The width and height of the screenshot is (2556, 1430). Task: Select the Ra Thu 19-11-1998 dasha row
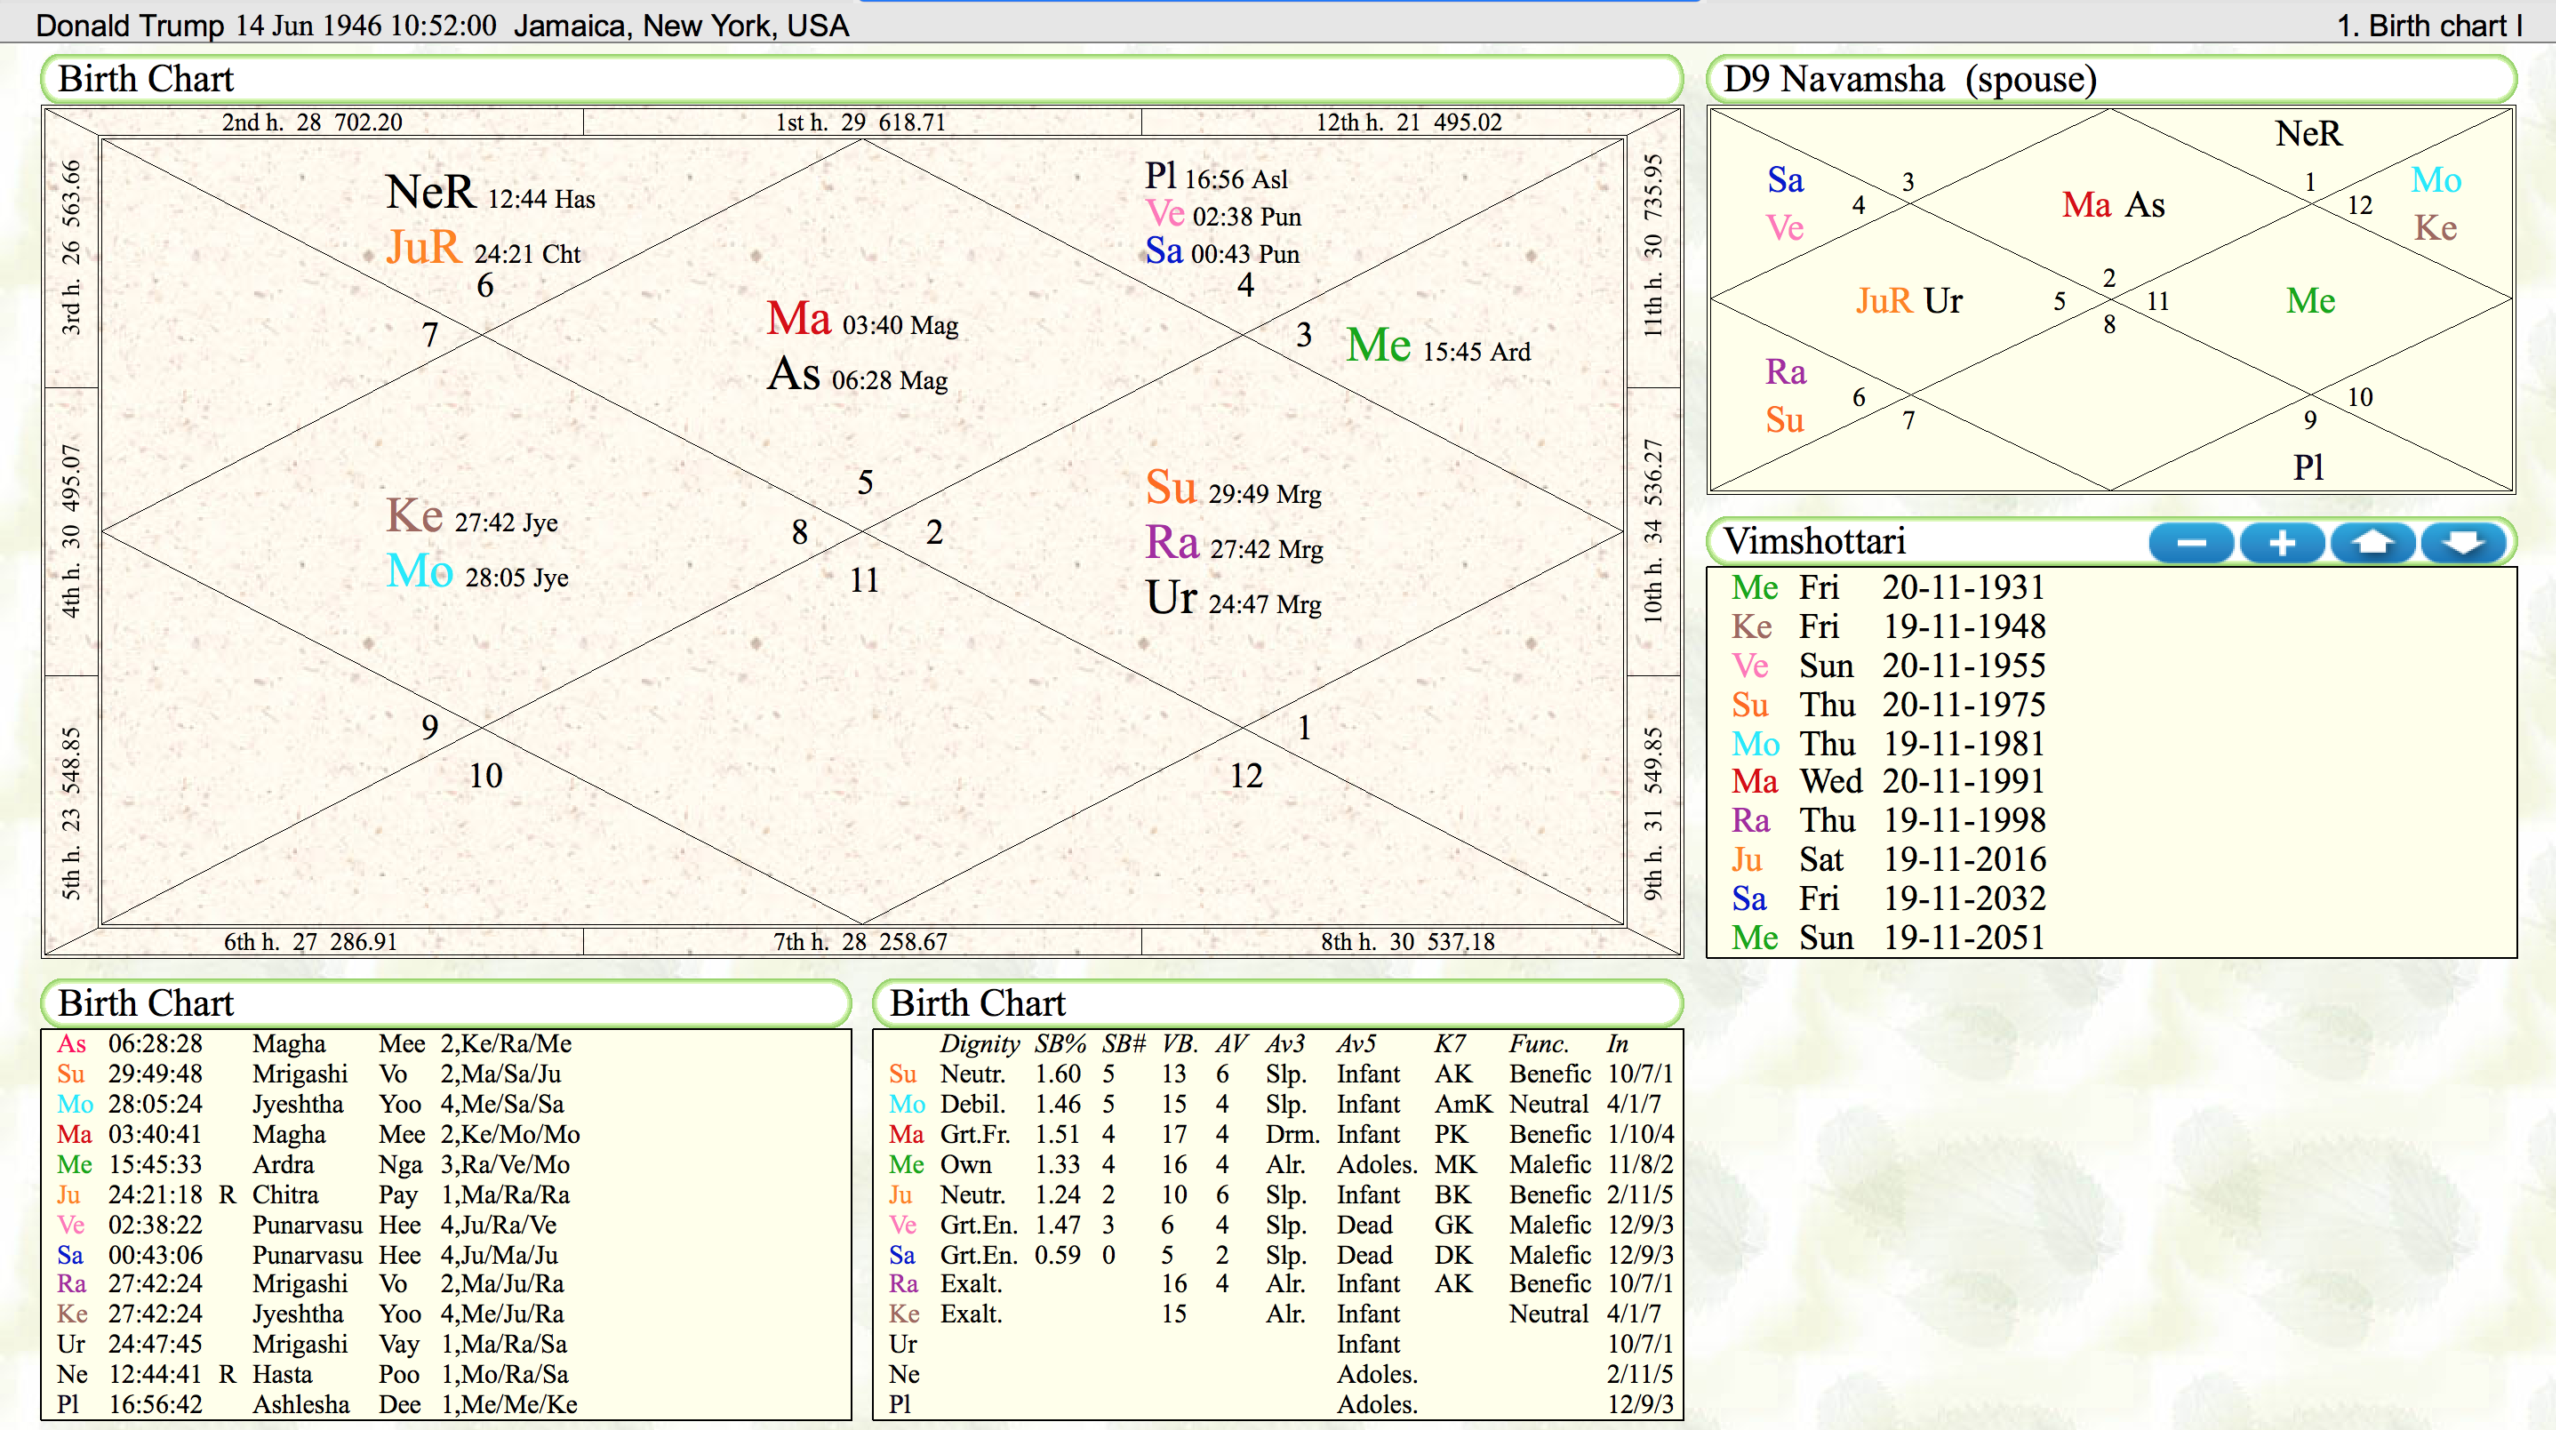coord(1888,820)
